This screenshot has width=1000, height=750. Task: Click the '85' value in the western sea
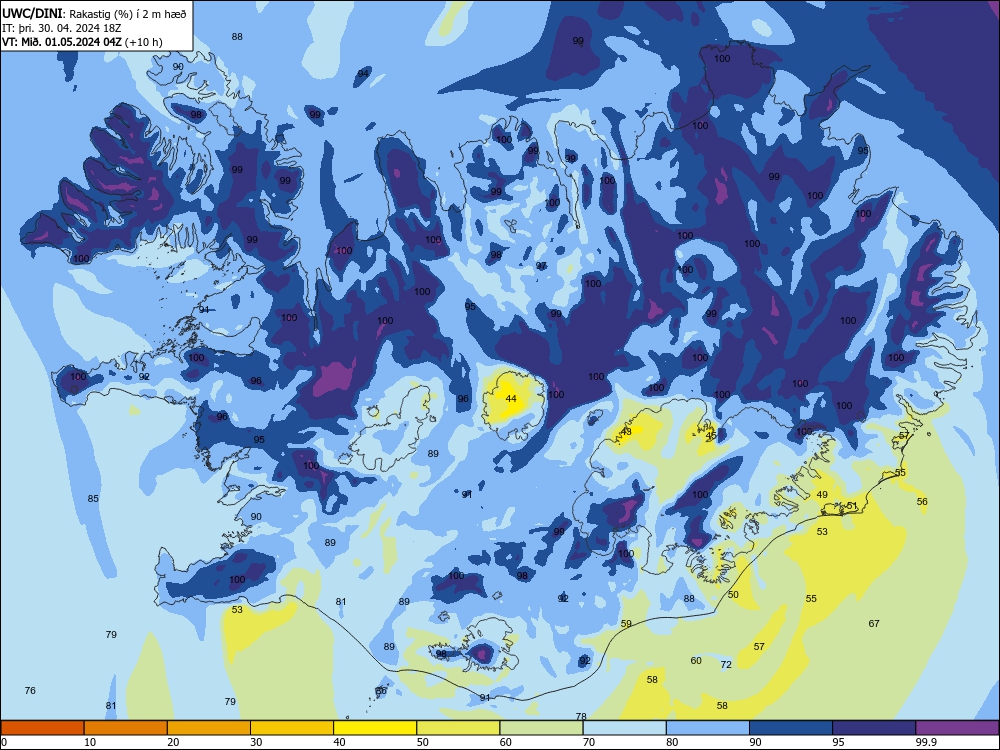(93, 499)
